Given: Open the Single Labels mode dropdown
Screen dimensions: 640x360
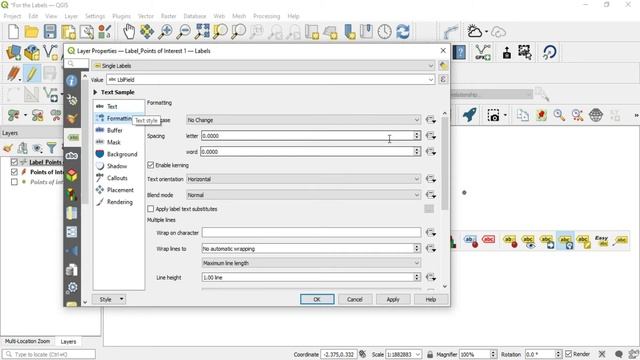Looking at the screenshot, I should tap(263, 65).
